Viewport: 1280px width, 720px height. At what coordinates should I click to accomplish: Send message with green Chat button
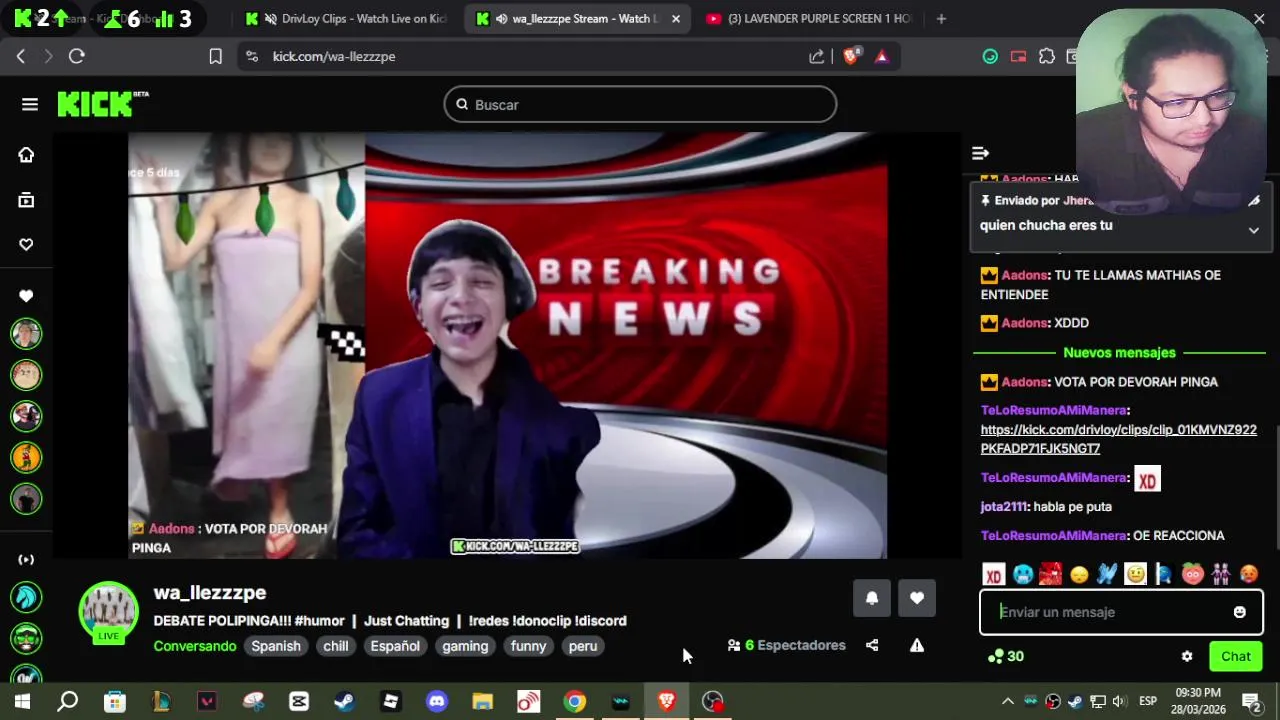click(1236, 656)
